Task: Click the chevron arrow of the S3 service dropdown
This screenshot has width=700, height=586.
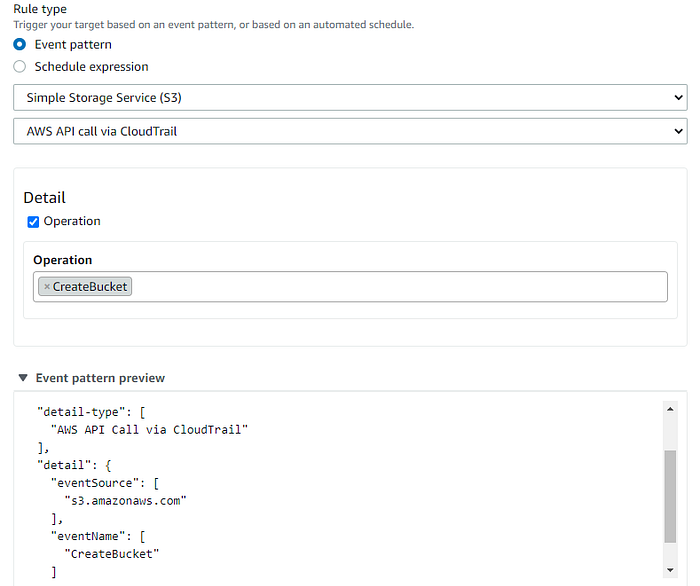Action: coord(678,97)
